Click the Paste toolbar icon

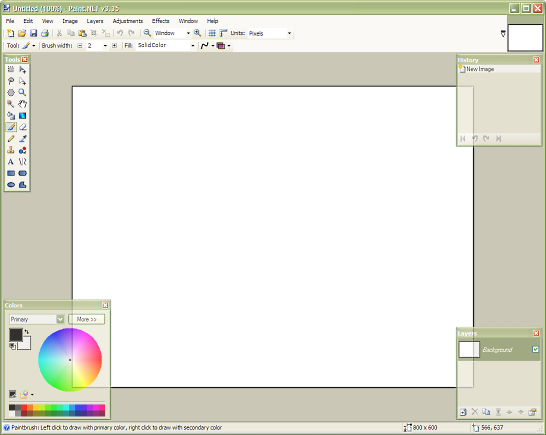(x=83, y=33)
